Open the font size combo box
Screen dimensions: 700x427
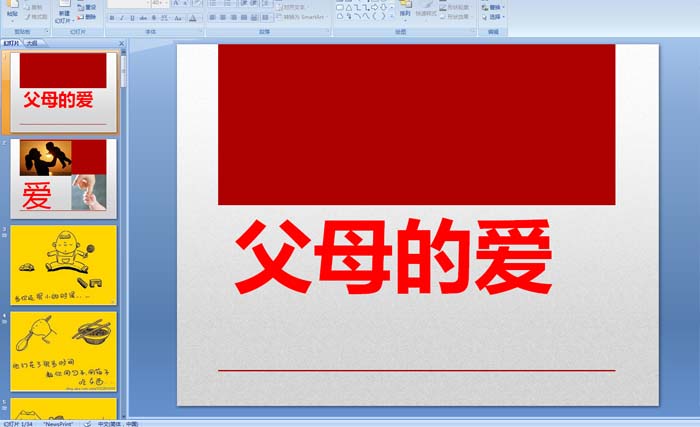160,4
